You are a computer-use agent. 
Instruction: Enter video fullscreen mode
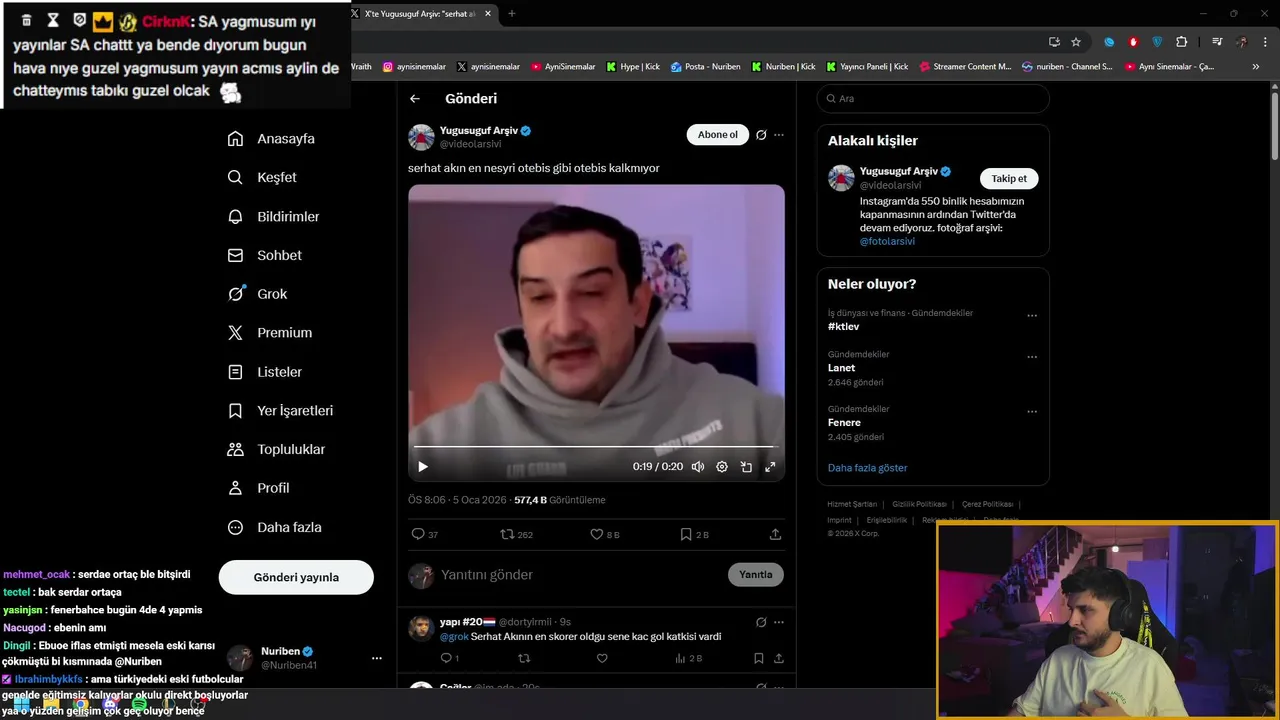click(770, 466)
